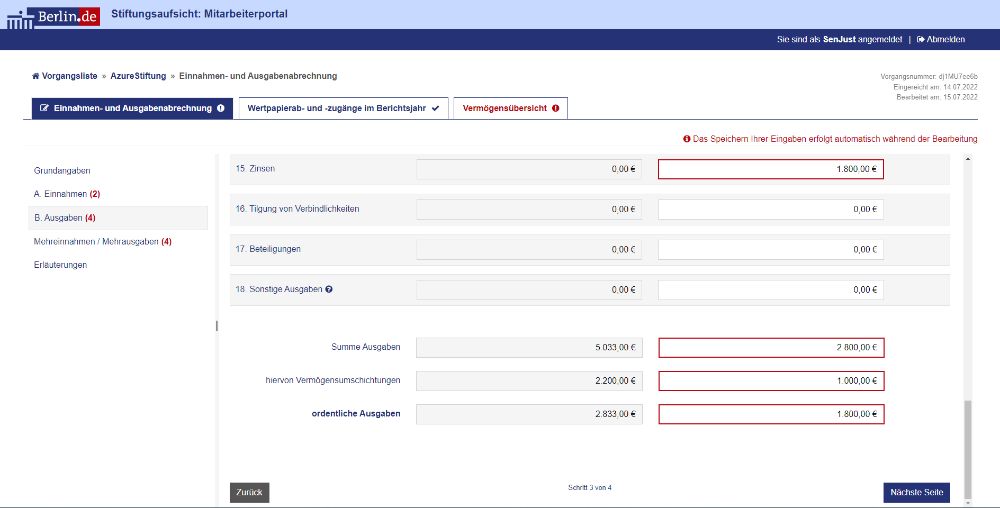1000x508 pixels.
Task: Click the Abmelden logout icon
Action: tap(921, 39)
